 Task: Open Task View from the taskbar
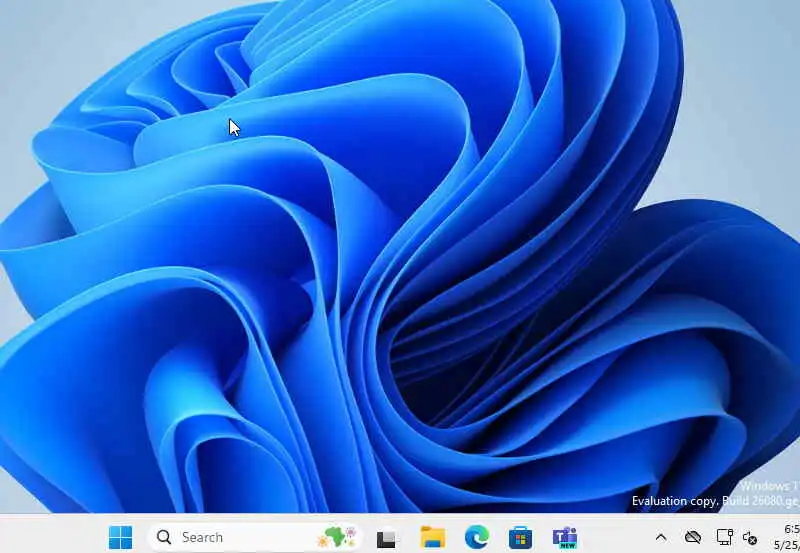click(386, 538)
